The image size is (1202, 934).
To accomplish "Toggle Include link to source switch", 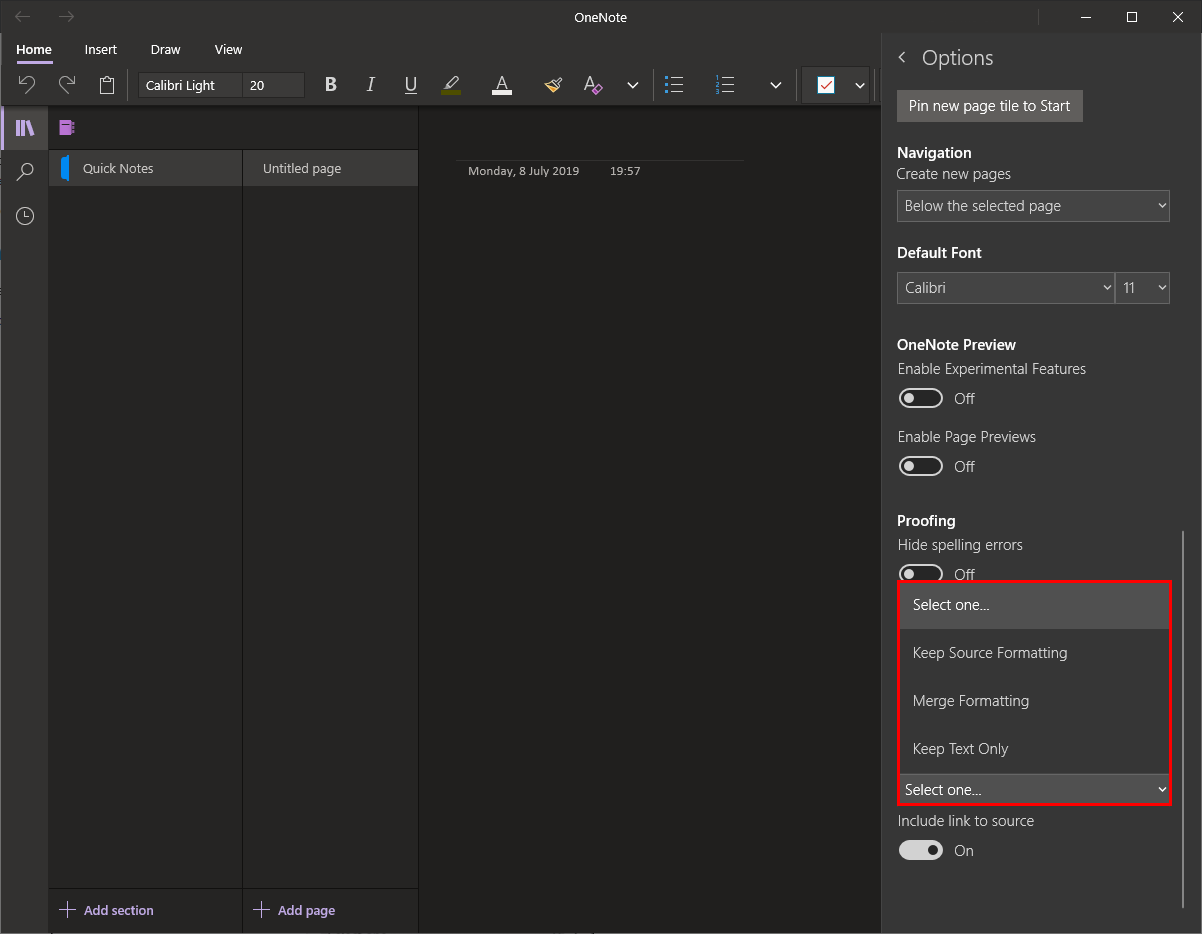I will point(921,850).
